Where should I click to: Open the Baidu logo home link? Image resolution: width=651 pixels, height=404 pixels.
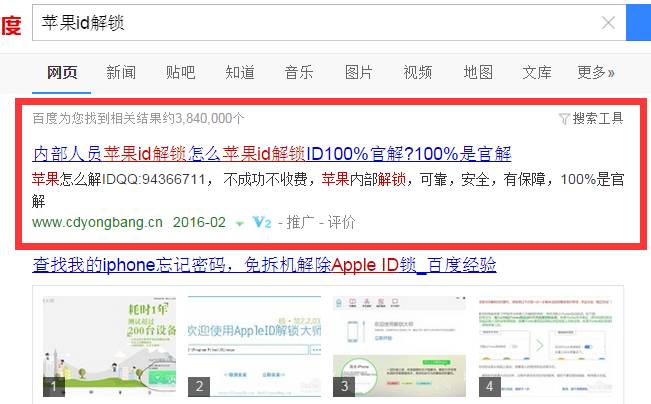11,25
